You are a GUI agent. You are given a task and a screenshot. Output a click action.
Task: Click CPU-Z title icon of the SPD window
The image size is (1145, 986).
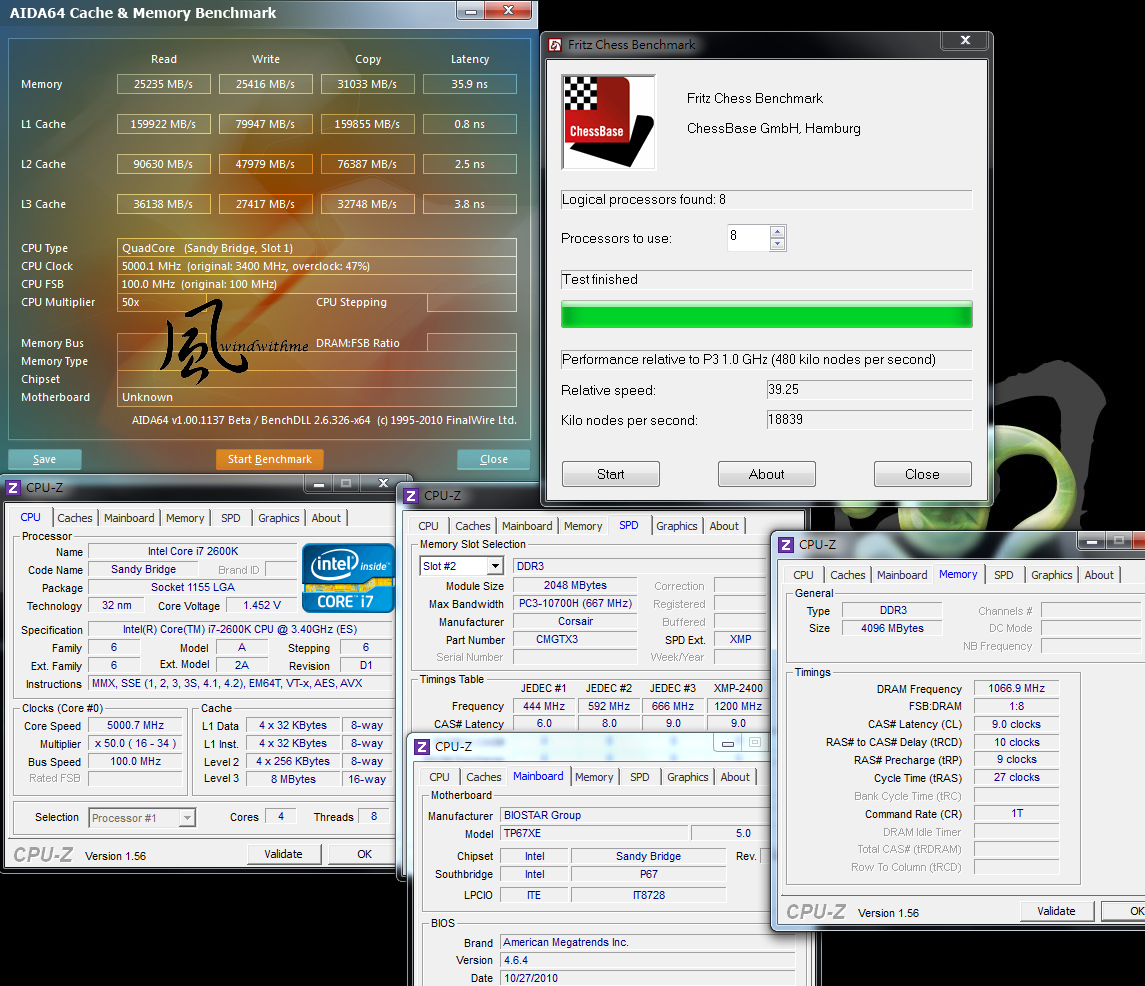pos(411,495)
